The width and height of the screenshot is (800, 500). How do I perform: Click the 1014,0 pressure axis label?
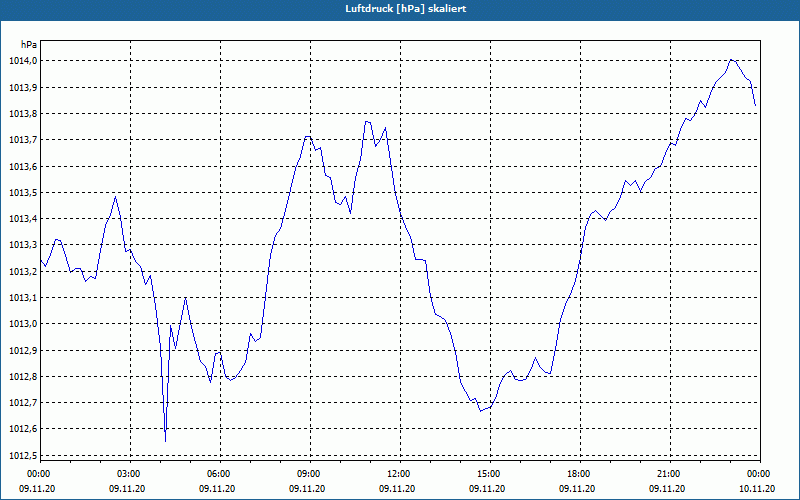(23, 61)
